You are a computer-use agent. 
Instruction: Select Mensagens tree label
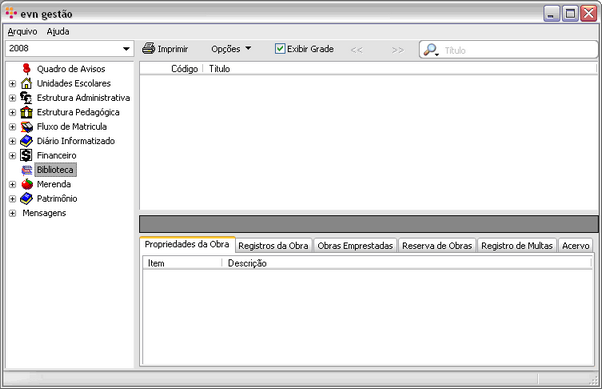(x=44, y=213)
